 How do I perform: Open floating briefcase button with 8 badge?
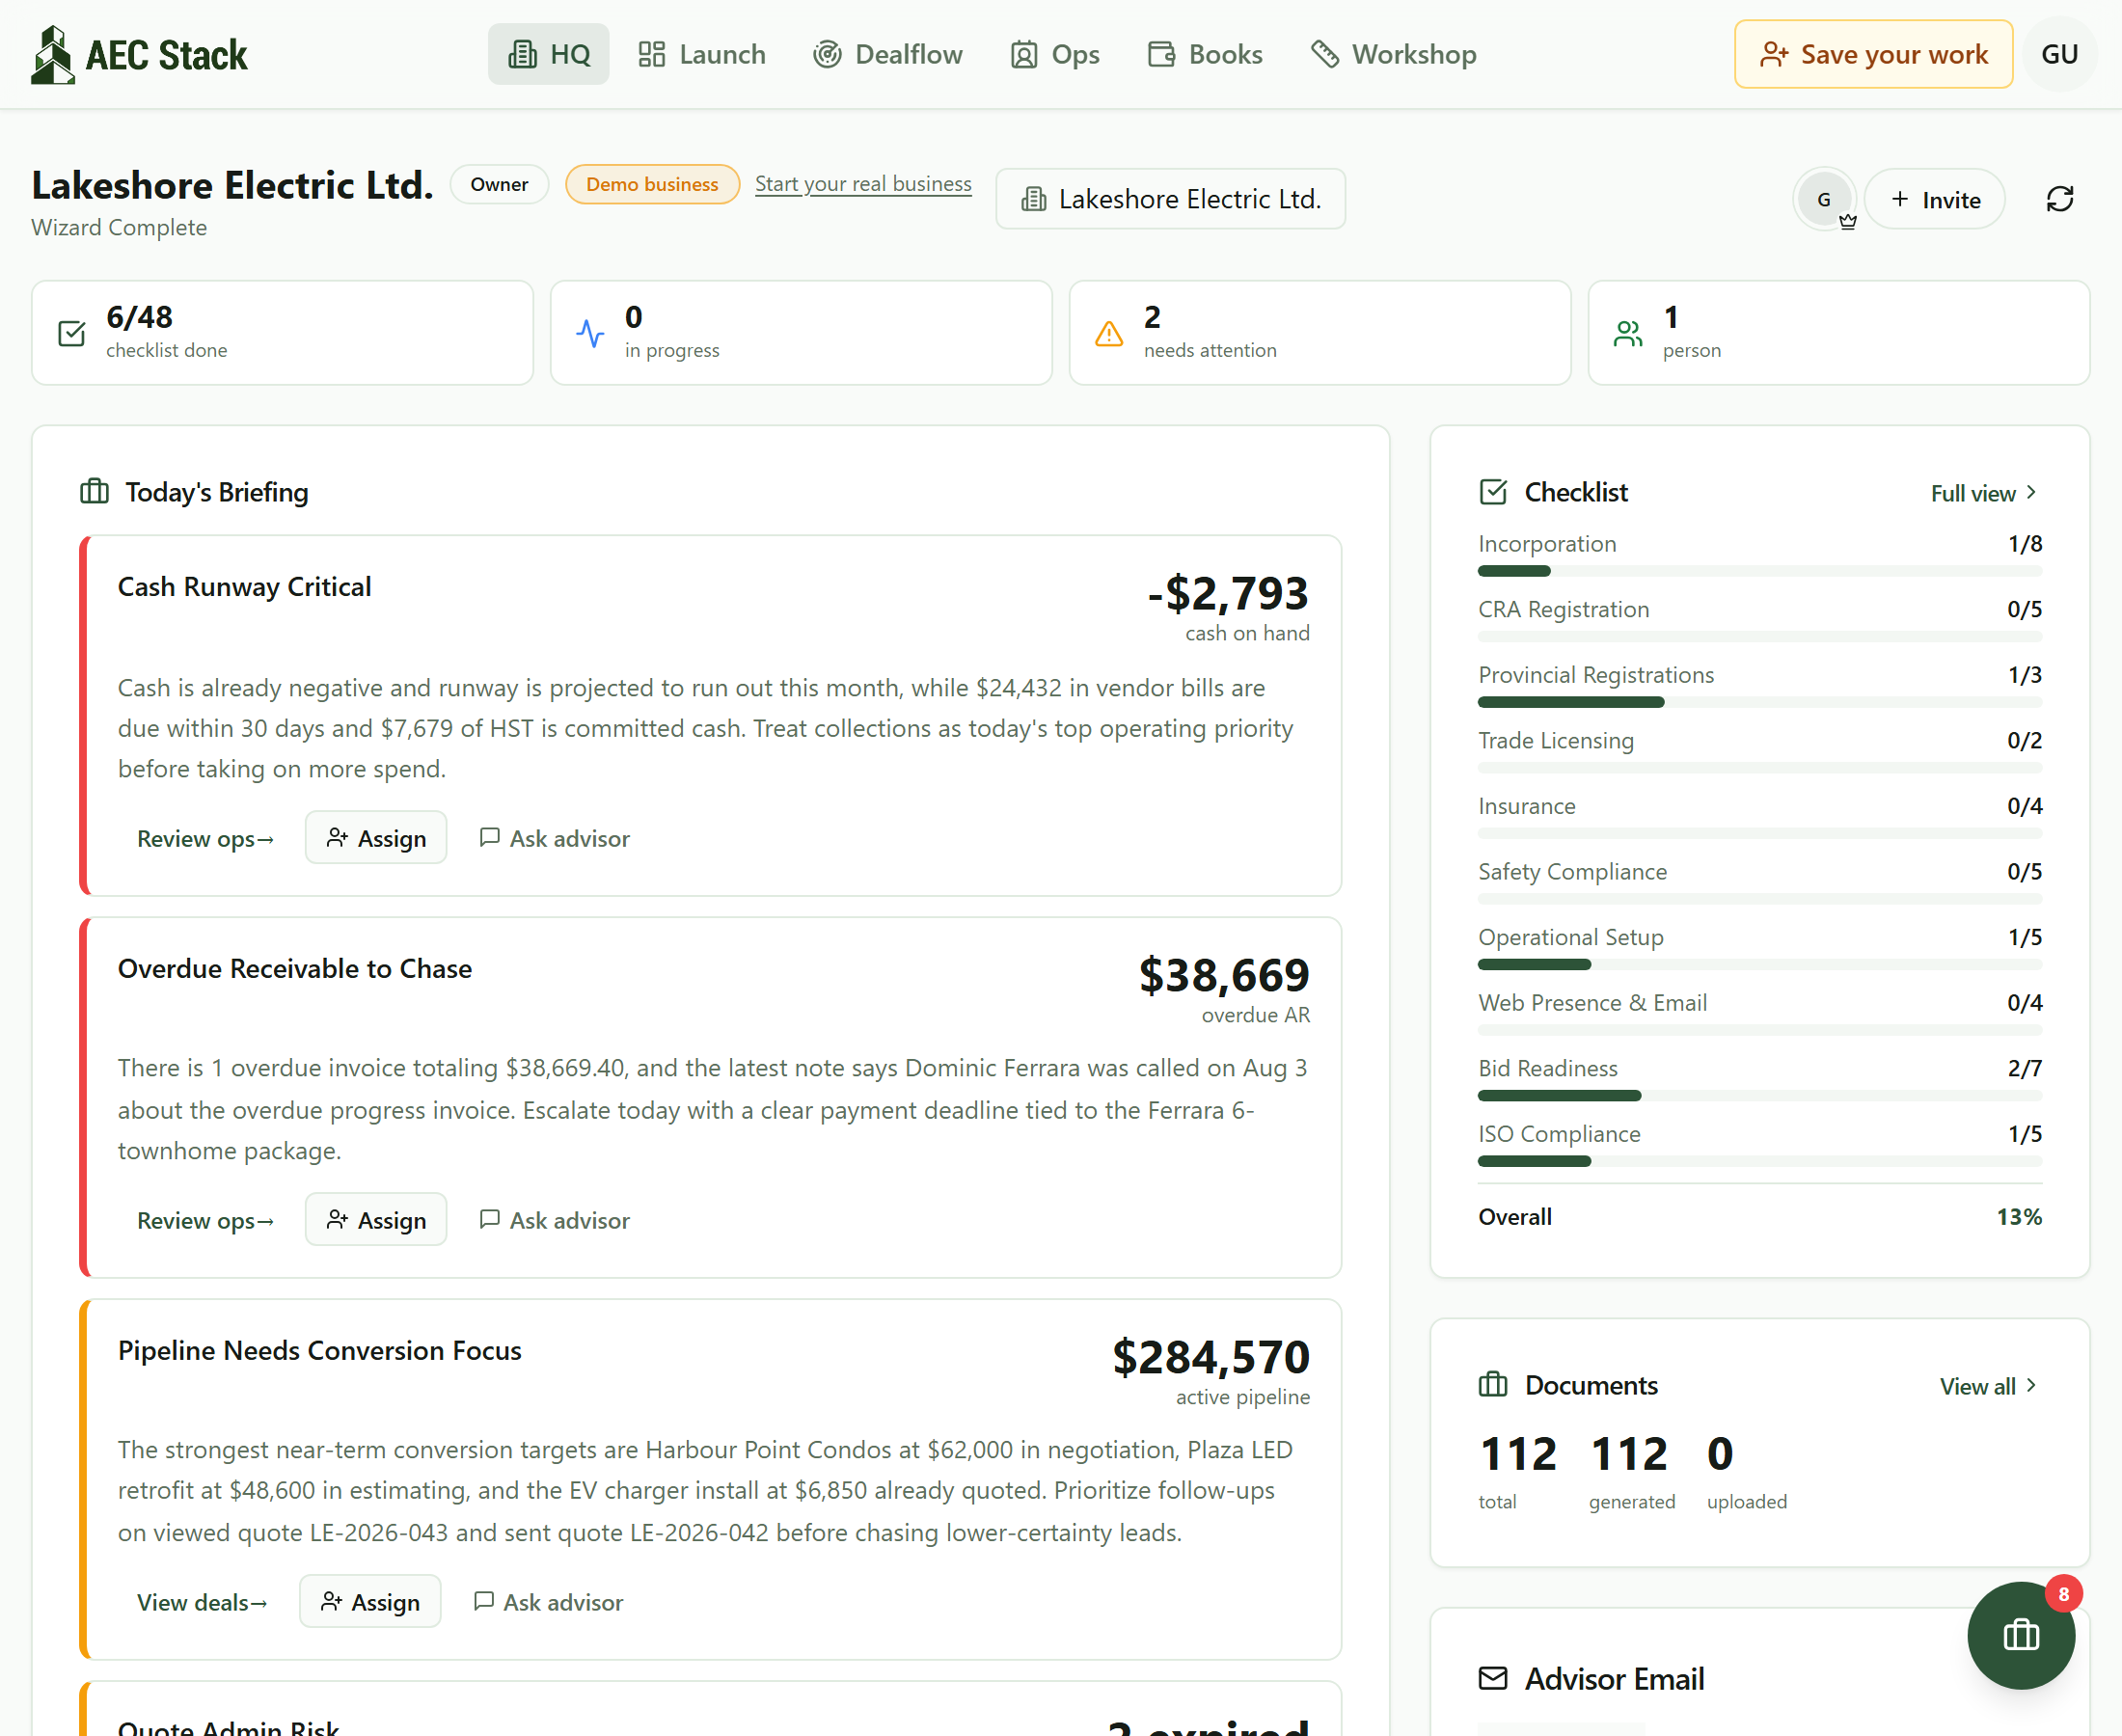[x=2021, y=1635]
